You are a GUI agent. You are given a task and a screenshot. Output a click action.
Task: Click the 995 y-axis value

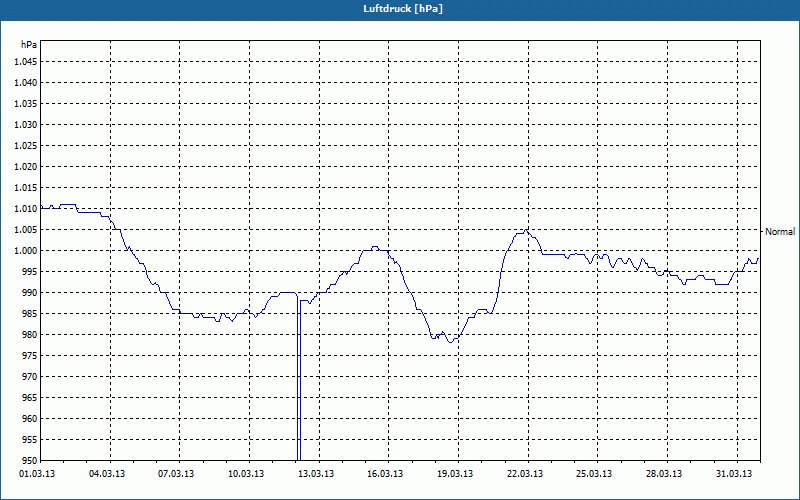point(30,271)
